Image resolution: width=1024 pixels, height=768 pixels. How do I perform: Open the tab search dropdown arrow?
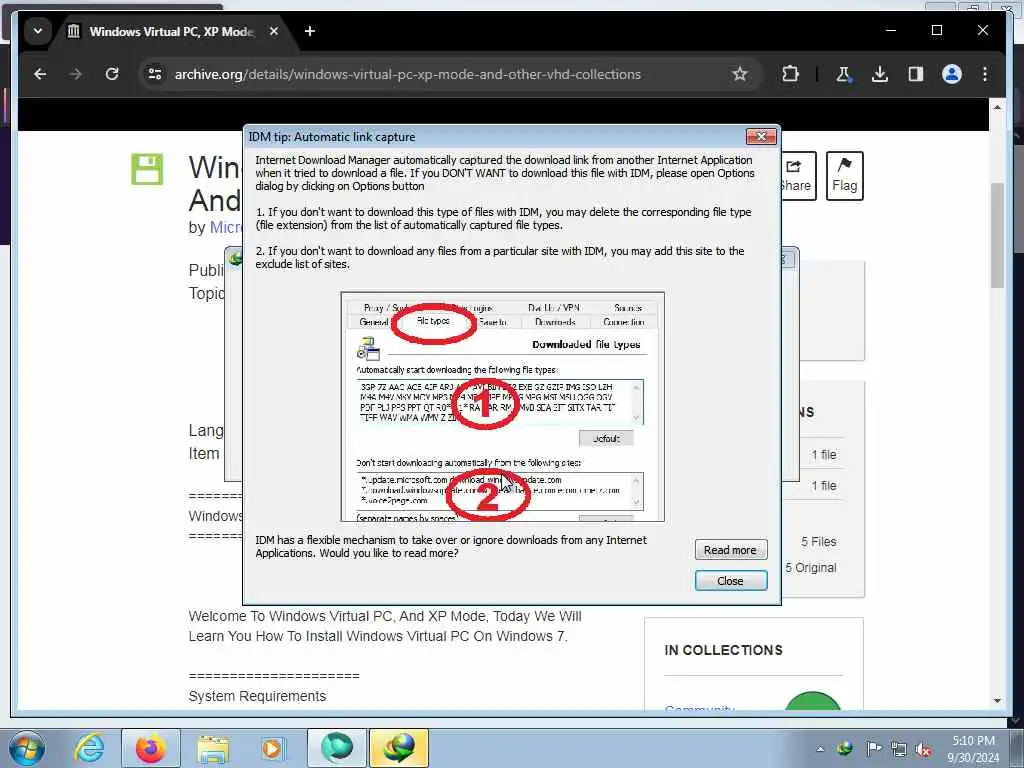tap(38, 31)
